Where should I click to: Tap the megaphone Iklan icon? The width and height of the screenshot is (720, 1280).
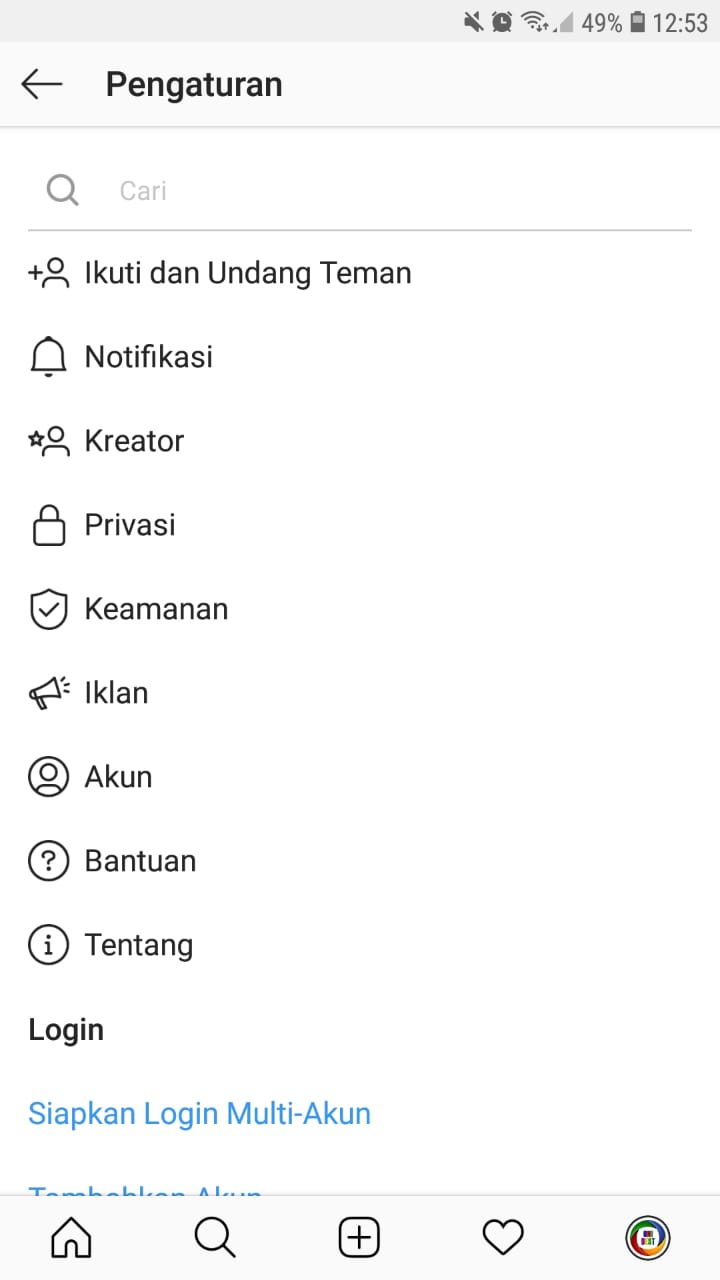click(49, 693)
